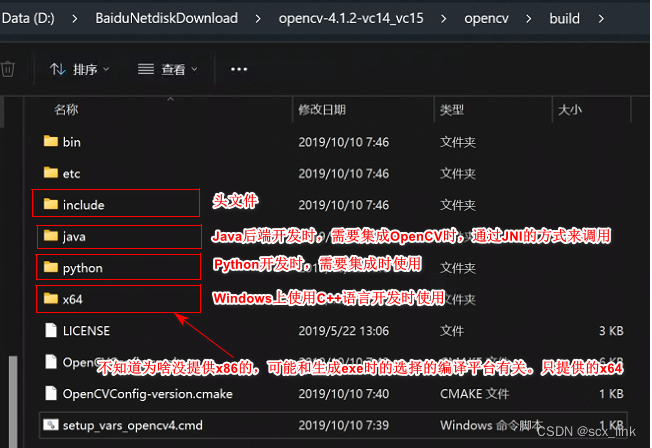The image size is (652, 448).
Task: Click CMAKE 文件 type cell
Action: 474,394
